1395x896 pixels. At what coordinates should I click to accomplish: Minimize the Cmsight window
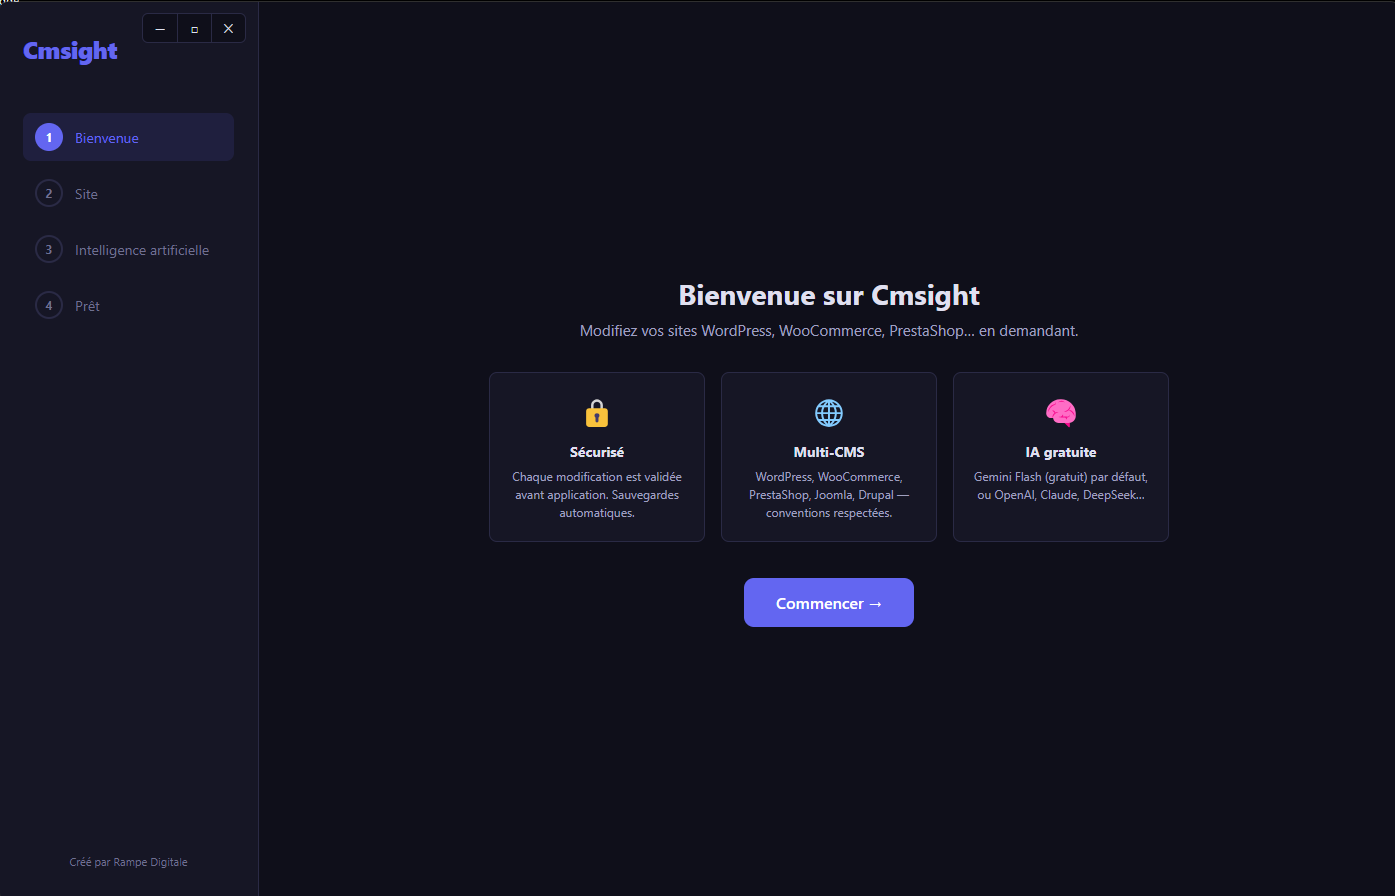[x=160, y=29]
